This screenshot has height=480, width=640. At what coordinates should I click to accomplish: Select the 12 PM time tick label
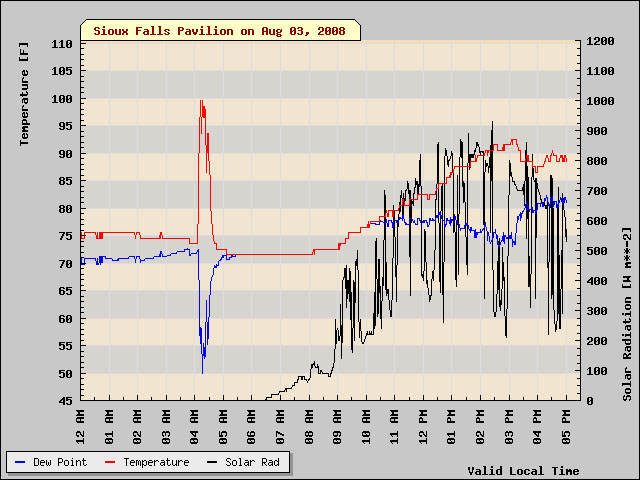click(x=423, y=425)
